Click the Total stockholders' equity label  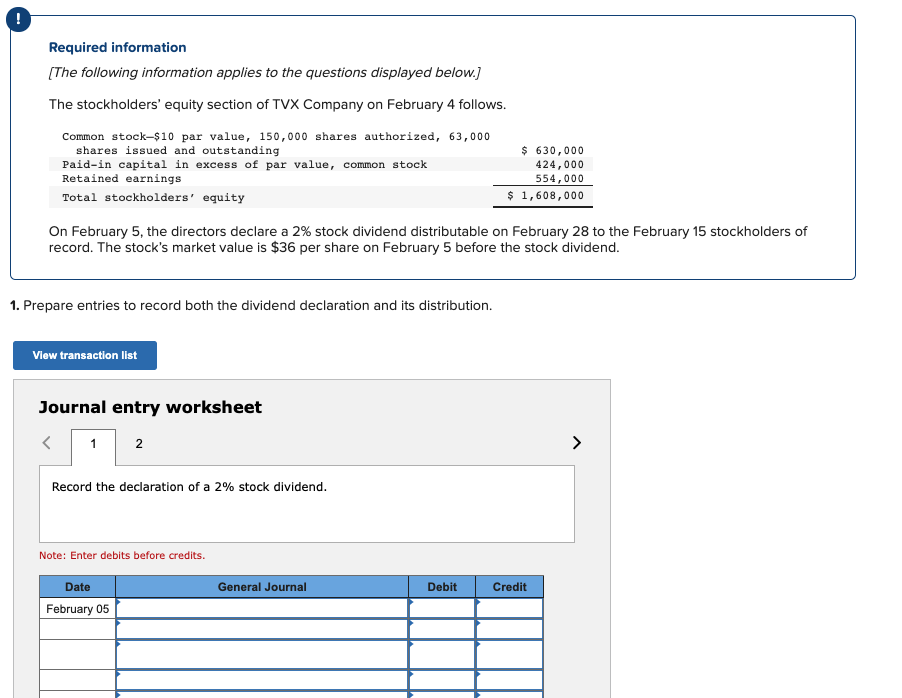tap(154, 197)
